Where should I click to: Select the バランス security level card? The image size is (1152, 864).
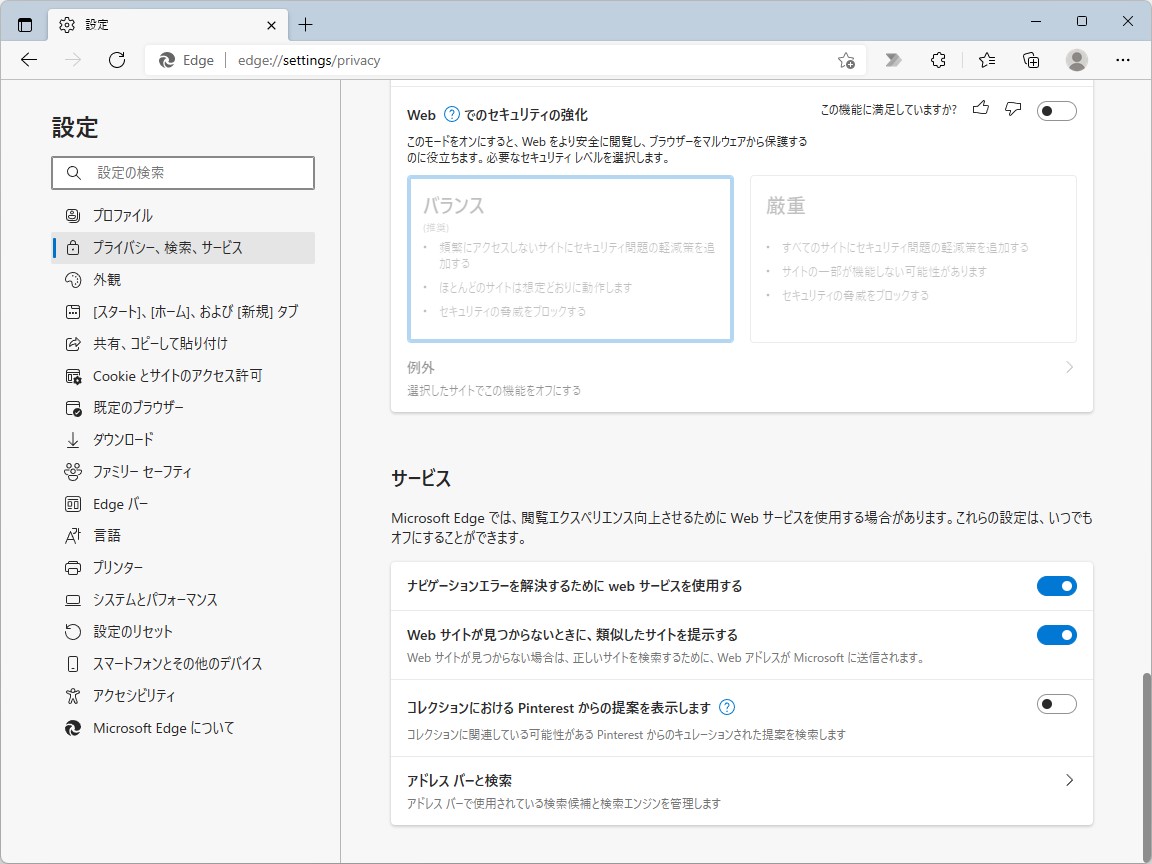(570, 258)
